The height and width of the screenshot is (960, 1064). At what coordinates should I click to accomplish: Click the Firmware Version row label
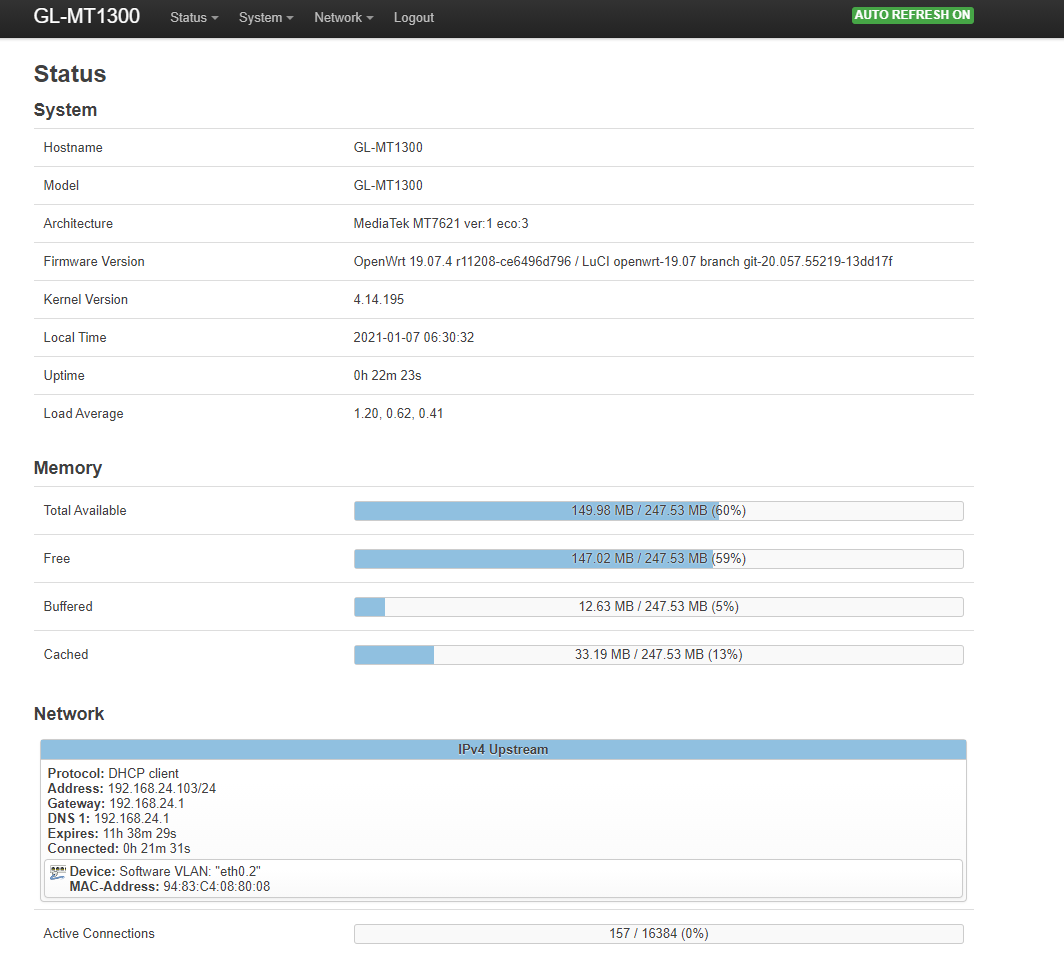[x=94, y=262]
